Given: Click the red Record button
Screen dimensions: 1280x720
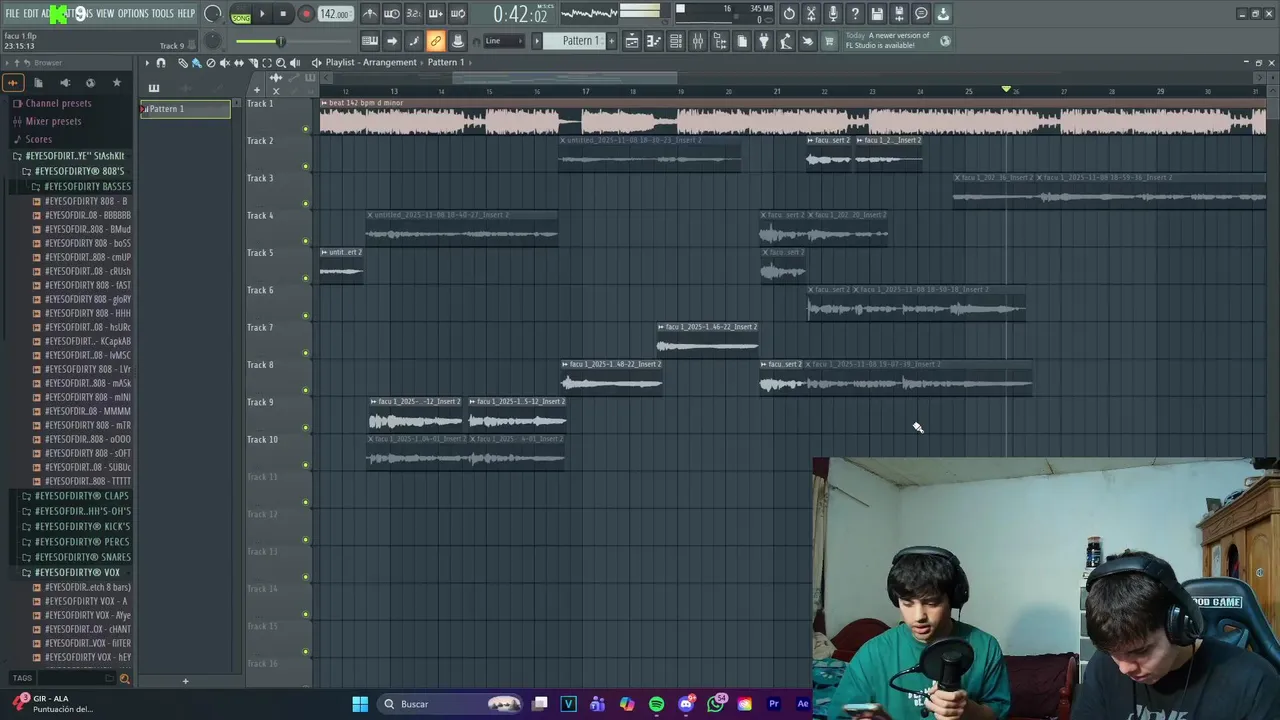Looking at the screenshot, I should tap(306, 14).
